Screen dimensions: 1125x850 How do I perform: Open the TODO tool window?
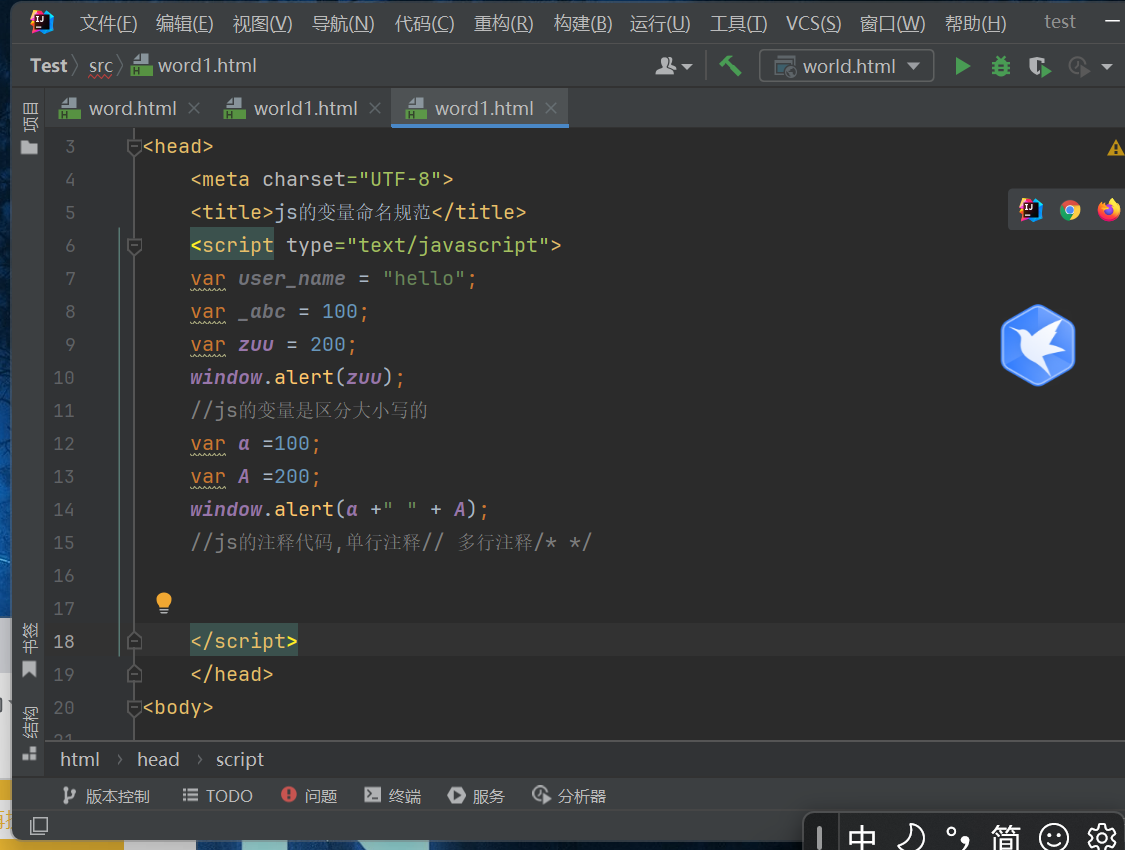[217, 796]
